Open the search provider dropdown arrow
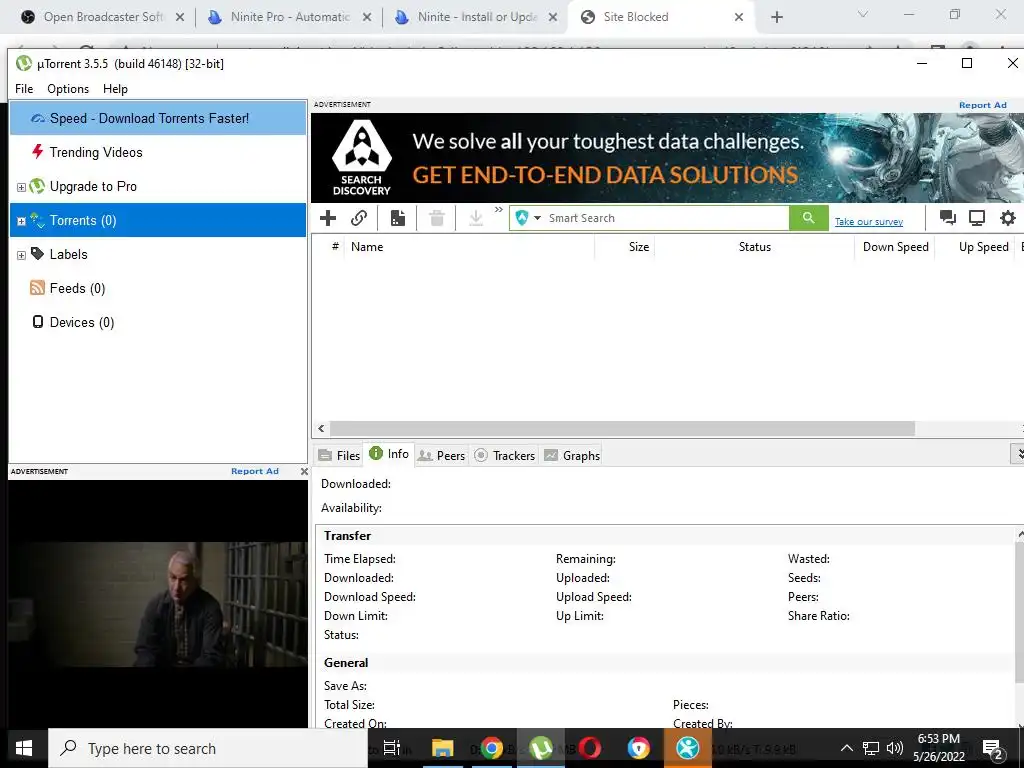 [537, 218]
